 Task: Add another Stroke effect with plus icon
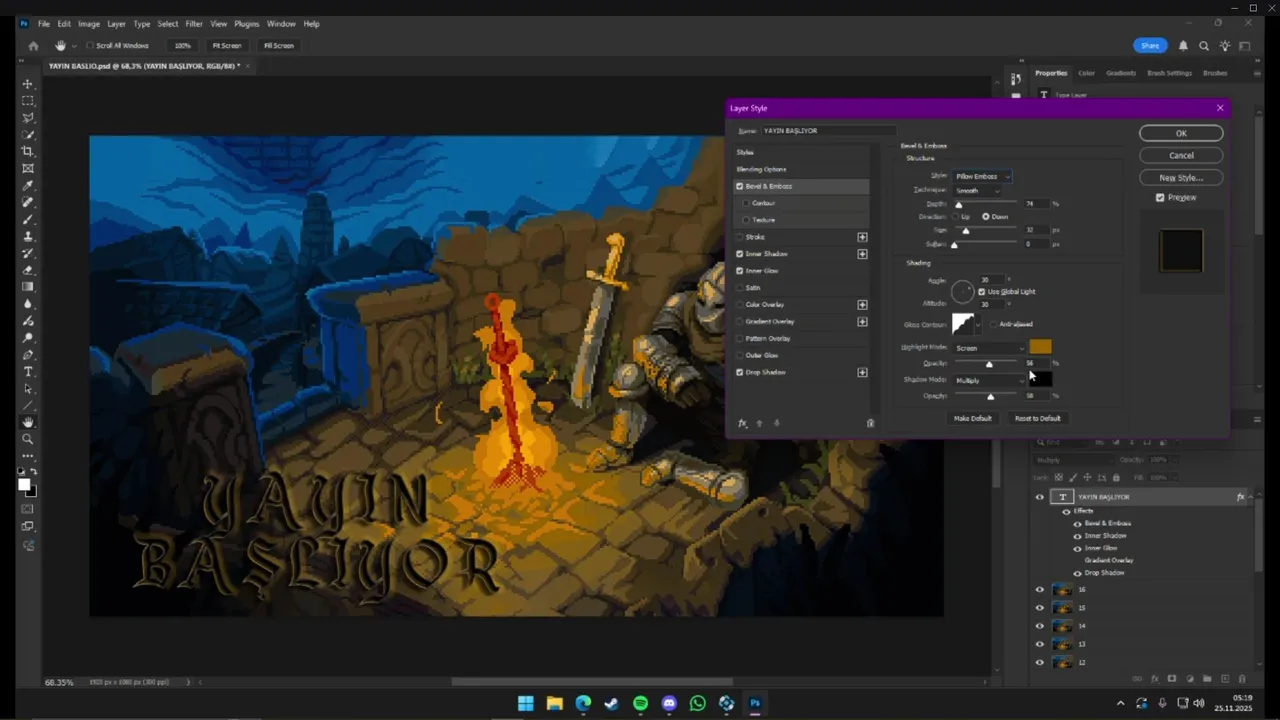pyautogui.click(x=862, y=237)
